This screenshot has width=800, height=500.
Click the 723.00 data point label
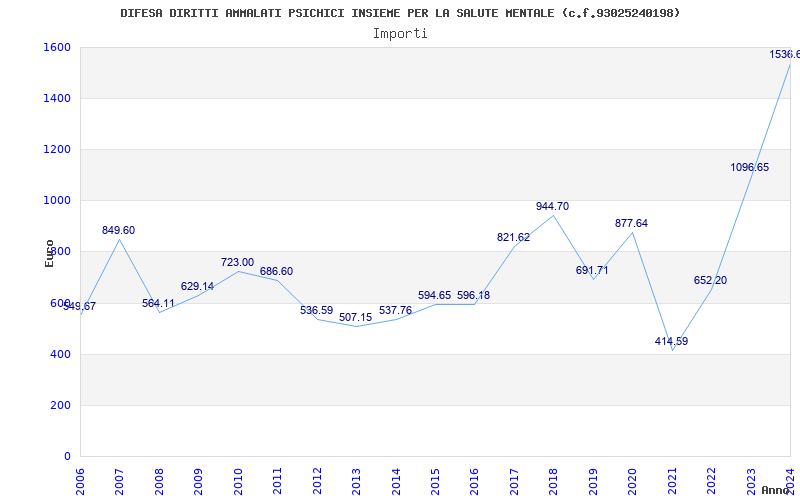[237, 262]
